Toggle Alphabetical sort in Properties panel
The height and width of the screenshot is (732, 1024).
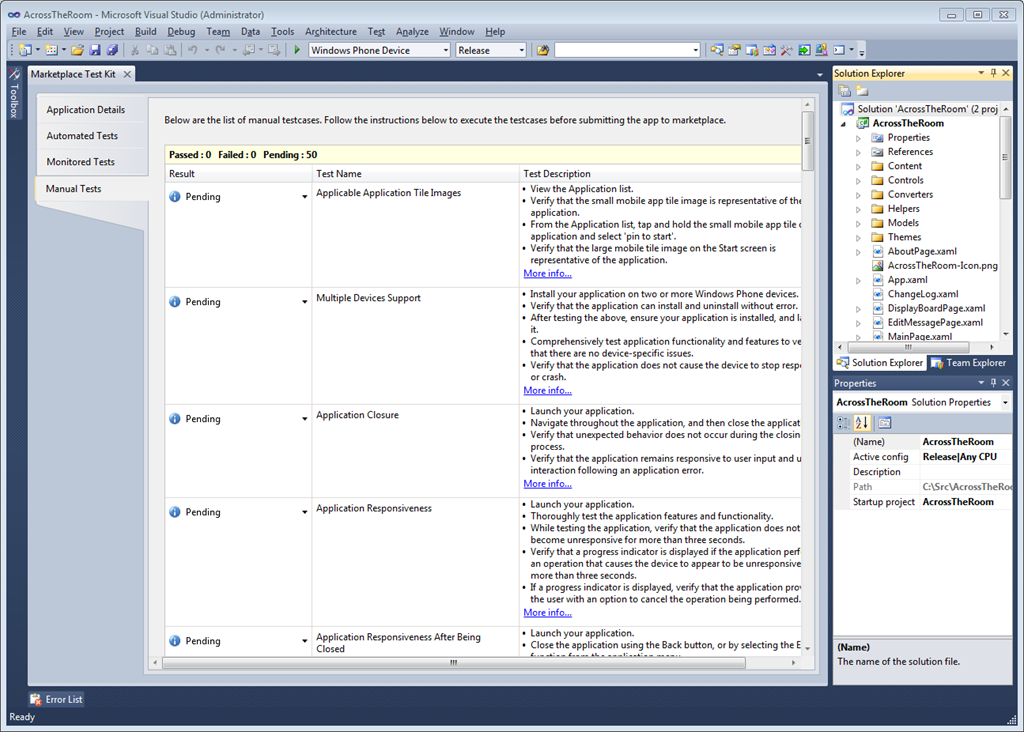(x=862, y=422)
